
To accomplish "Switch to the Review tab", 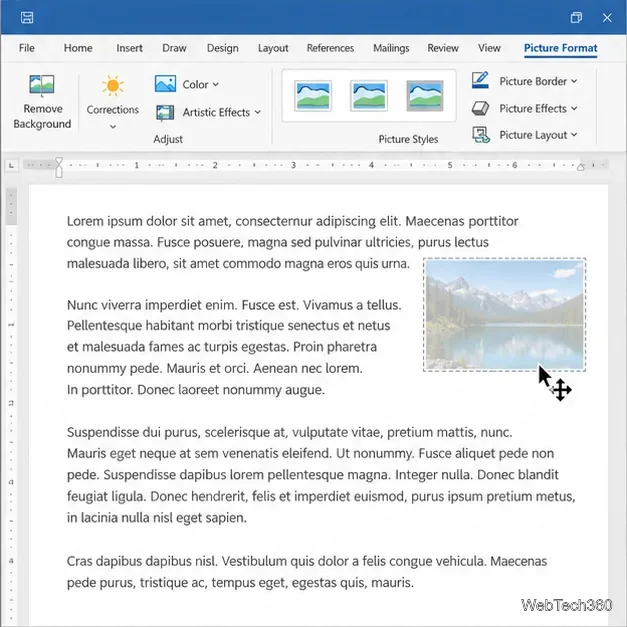I will (x=443, y=48).
